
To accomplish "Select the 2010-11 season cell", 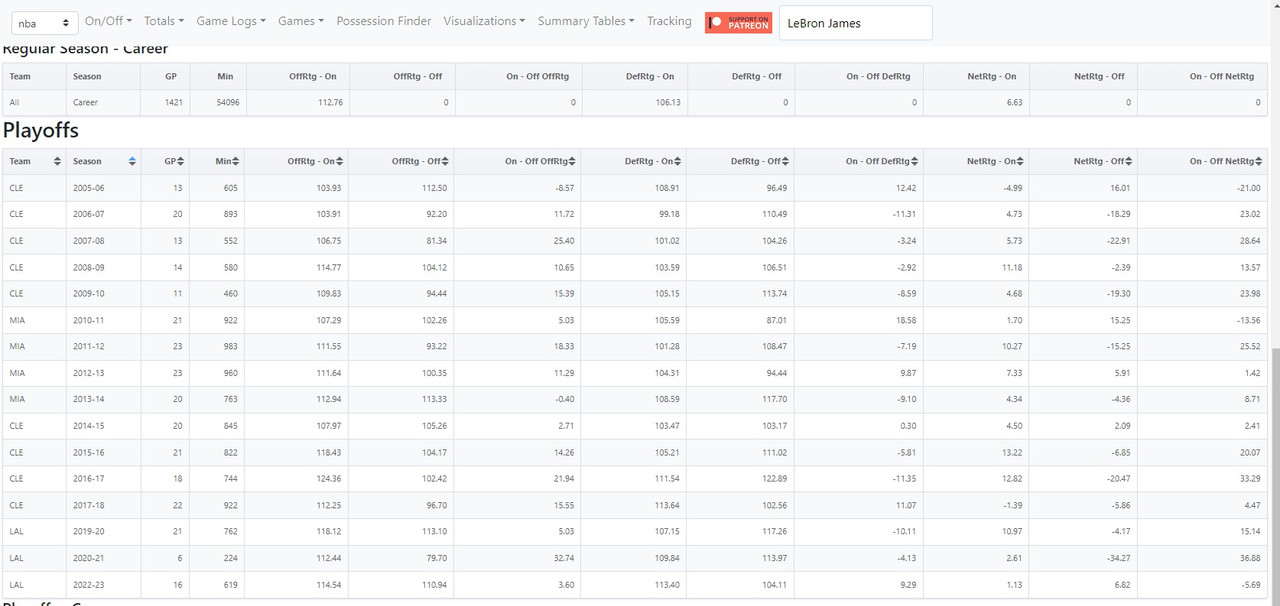I will pos(102,320).
